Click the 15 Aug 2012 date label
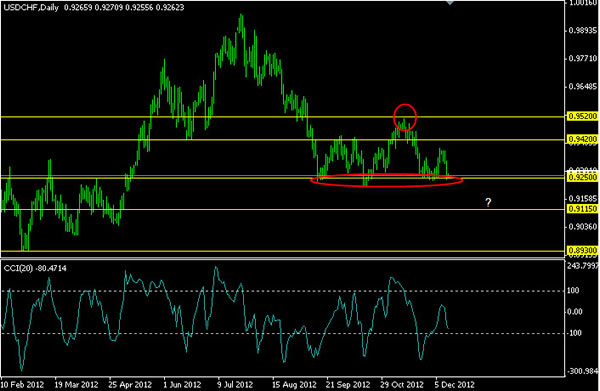The width and height of the screenshot is (600, 391). coord(294,384)
